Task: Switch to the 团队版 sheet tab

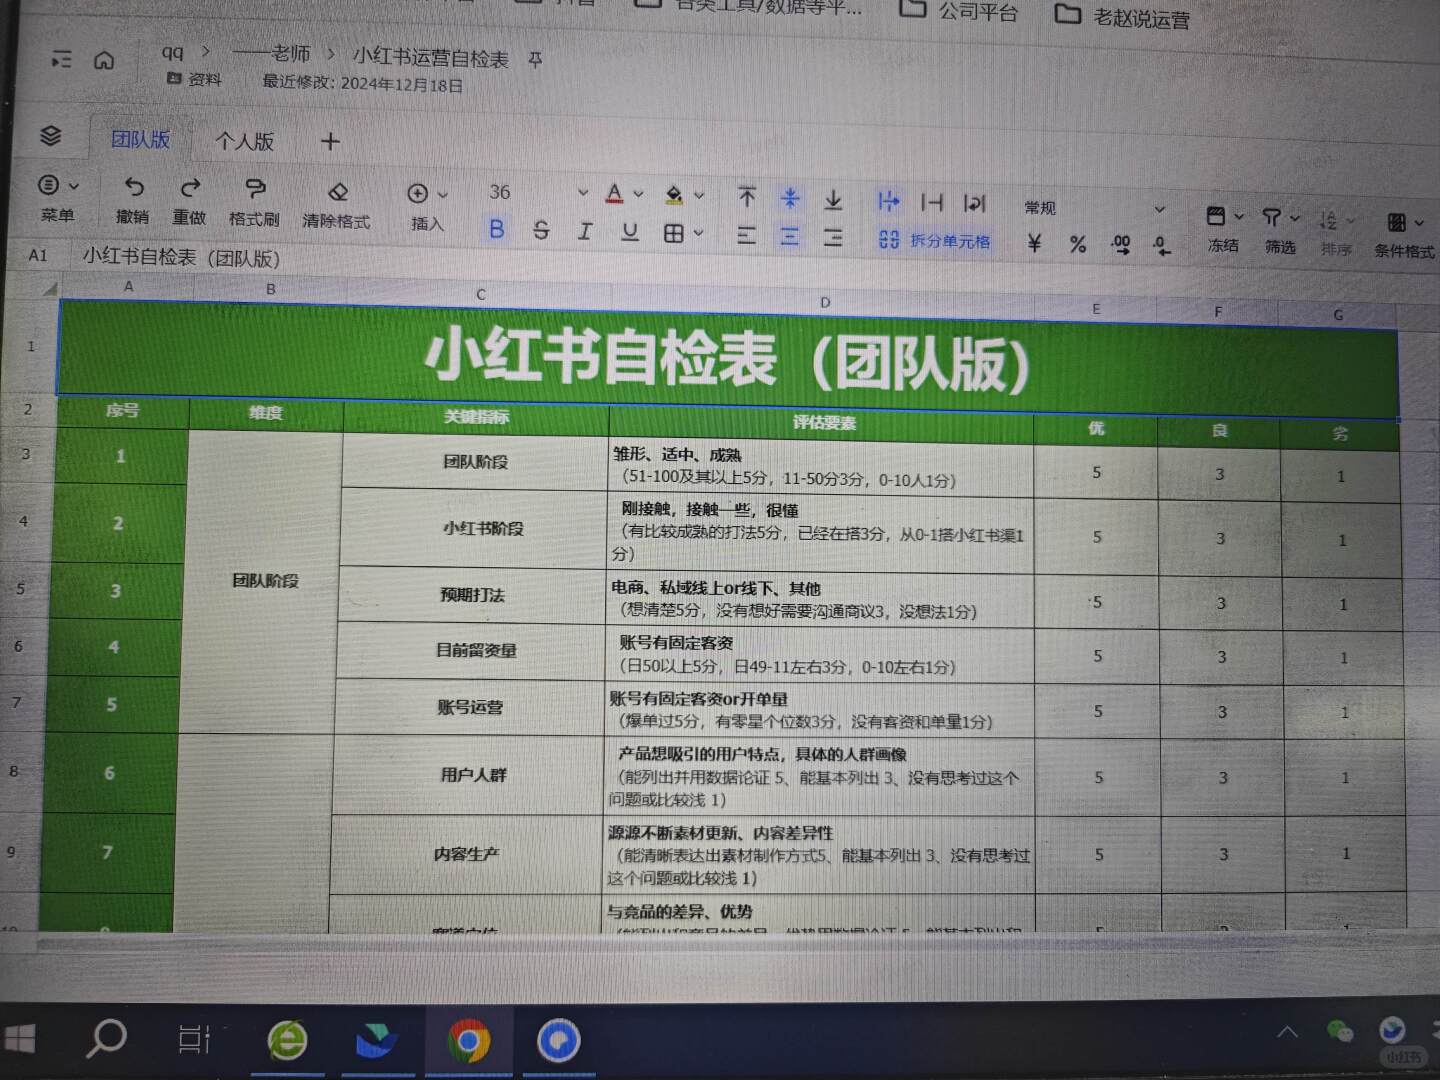Action: tap(140, 139)
